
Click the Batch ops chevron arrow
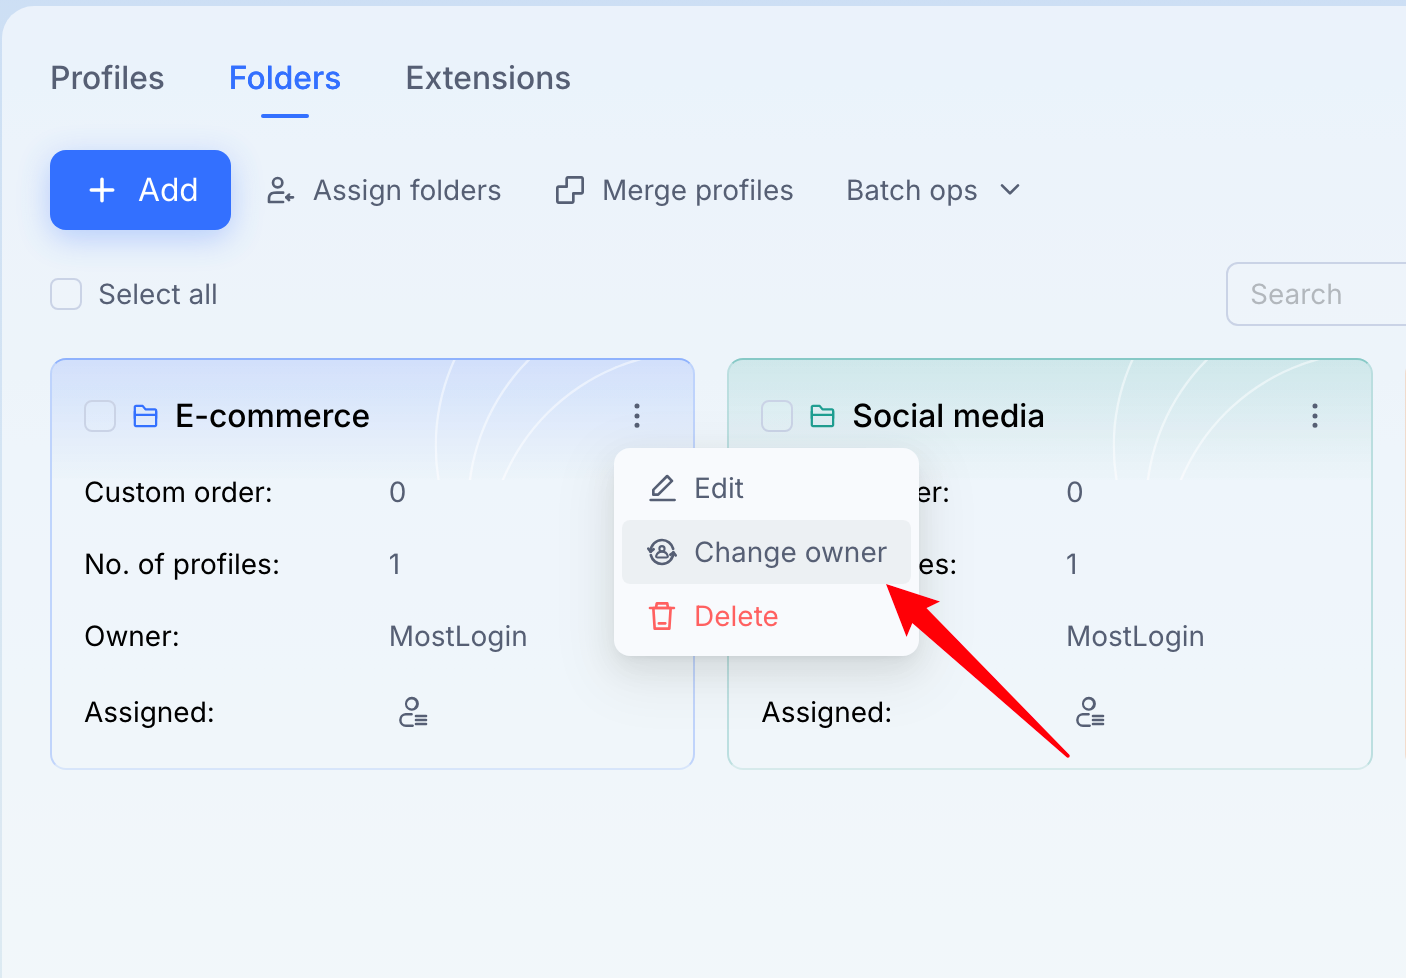1010,190
